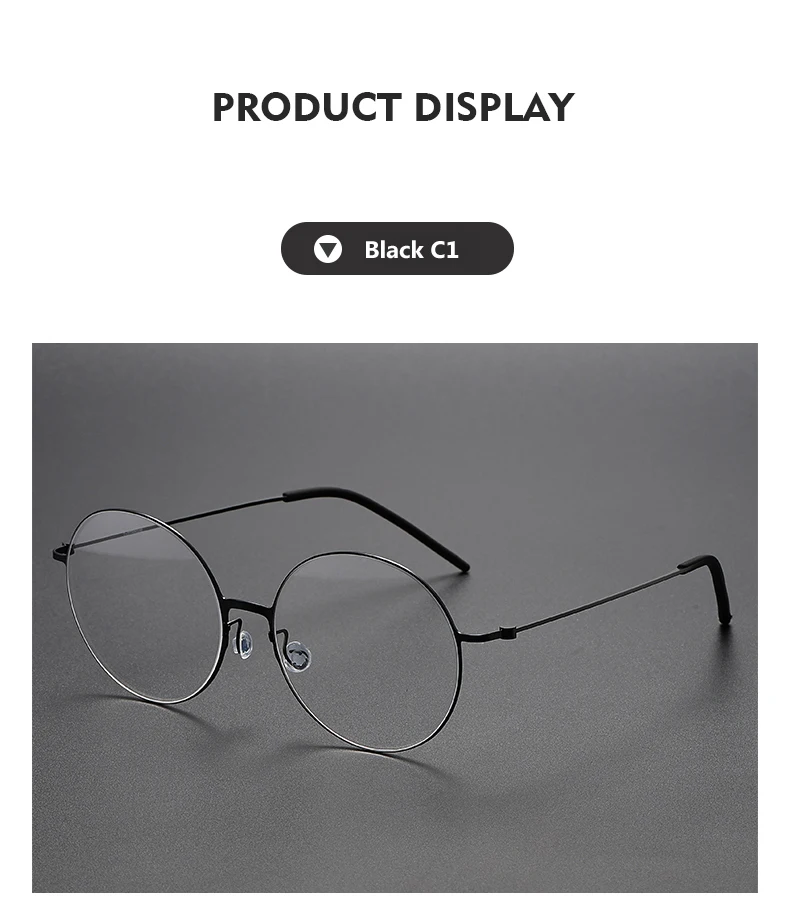Click the hinge joint on the right temple arm
This screenshot has height=897, width=790.
(509, 632)
